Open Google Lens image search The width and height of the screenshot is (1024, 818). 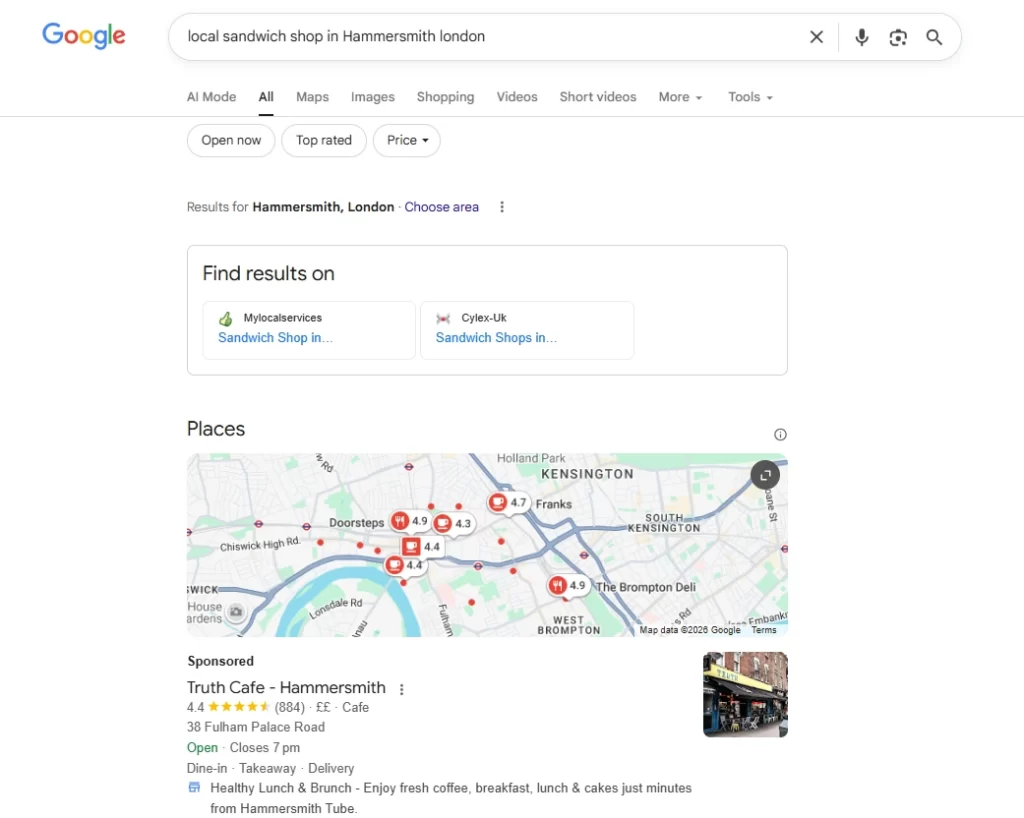pos(898,37)
